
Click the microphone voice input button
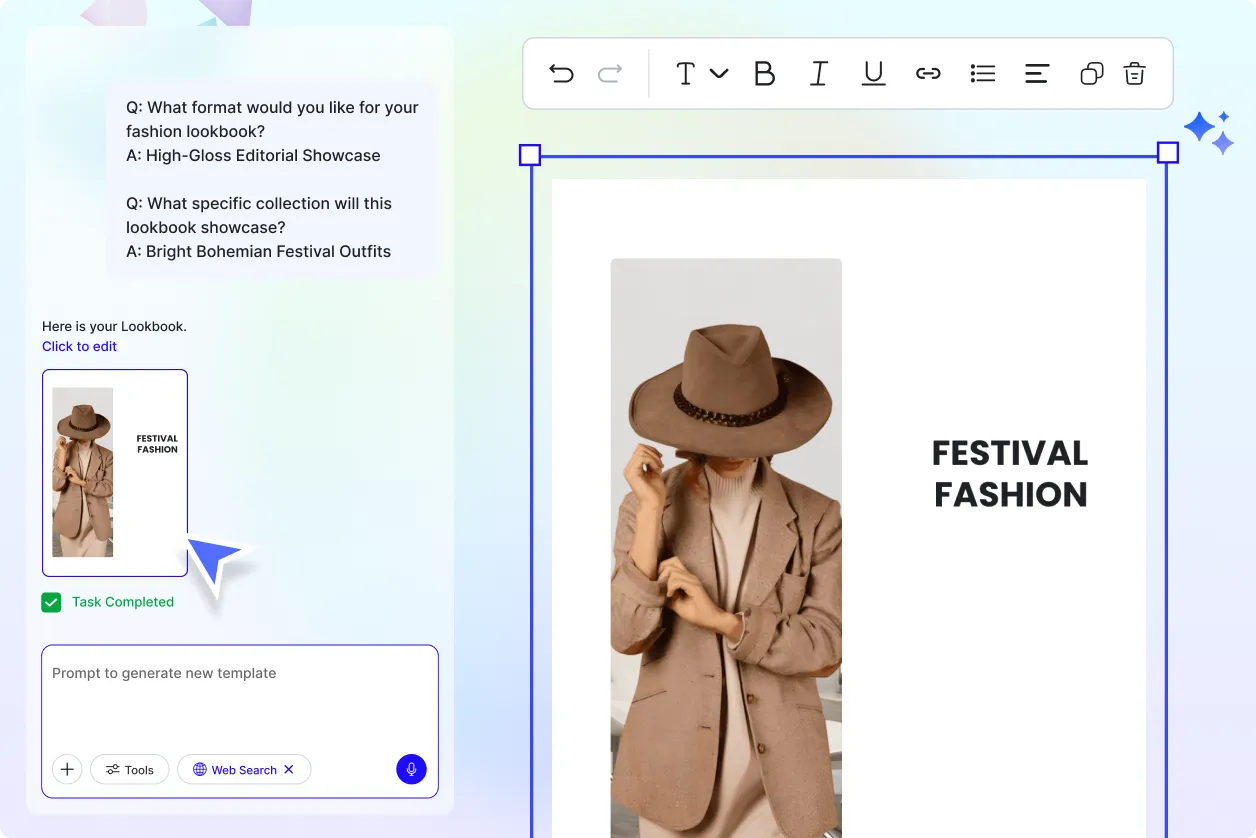(411, 769)
